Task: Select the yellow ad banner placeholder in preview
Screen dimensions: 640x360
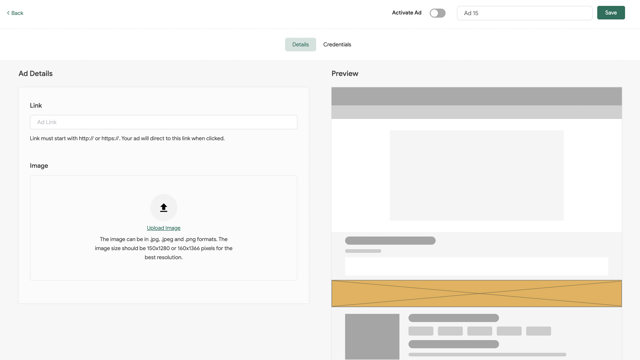Action: point(476,293)
